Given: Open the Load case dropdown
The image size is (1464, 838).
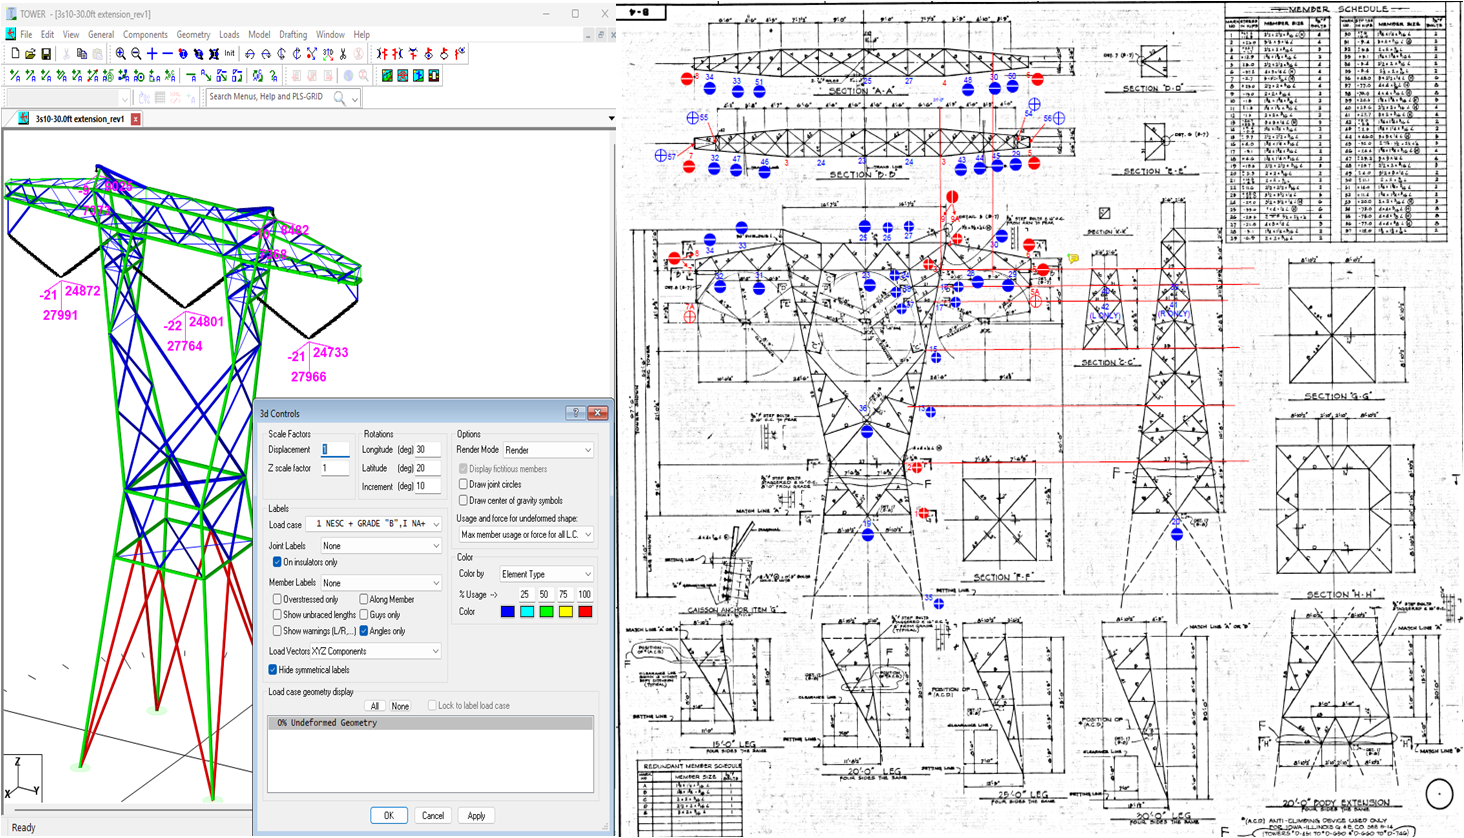Looking at the screenshot, I should tap(374, 524).
